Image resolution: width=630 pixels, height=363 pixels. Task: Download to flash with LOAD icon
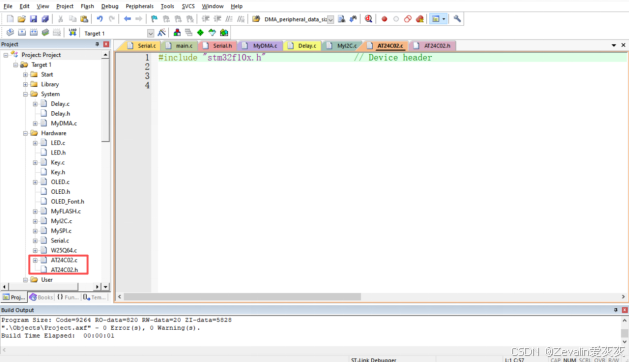click(x=72, y=33)
